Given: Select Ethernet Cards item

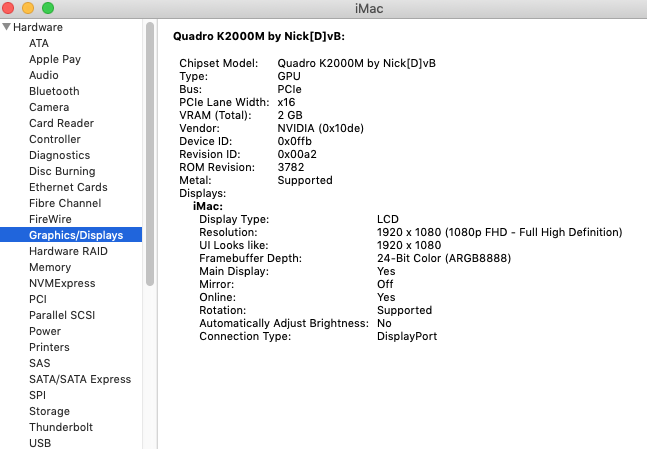Looking at the screenshot, I should pyautogui.click(x=68, y=187).
